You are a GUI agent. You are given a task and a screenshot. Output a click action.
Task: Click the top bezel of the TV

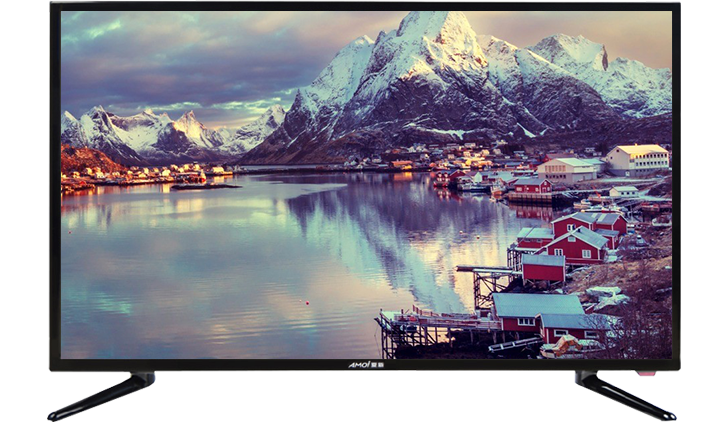point(364,7)
